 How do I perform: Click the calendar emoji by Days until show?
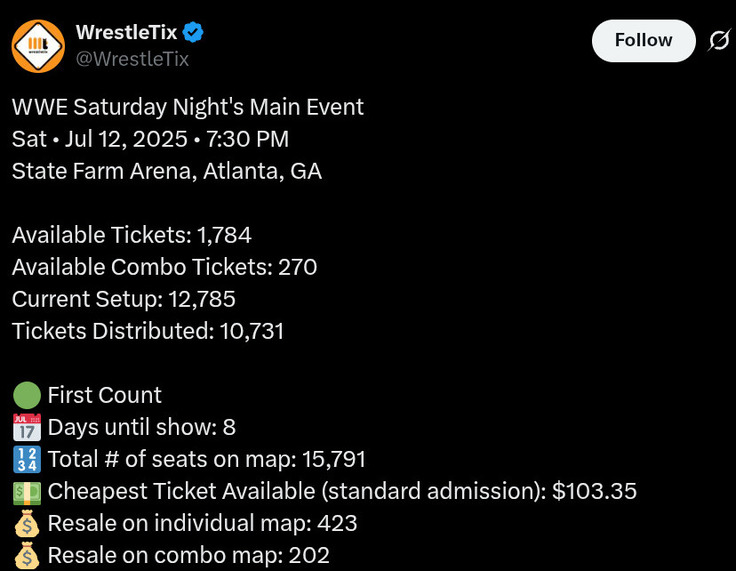(x=27, y=427)
